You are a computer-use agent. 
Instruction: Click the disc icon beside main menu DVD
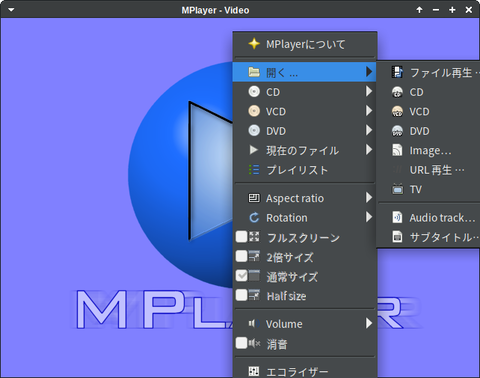point(254,131)
